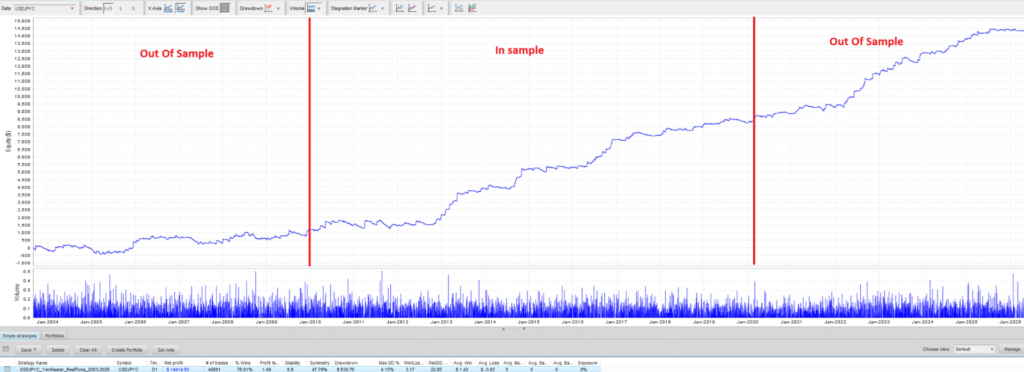This screenshot has height=372, width=1024.
Task: Click the Manage button
Action: [1011, 349]
